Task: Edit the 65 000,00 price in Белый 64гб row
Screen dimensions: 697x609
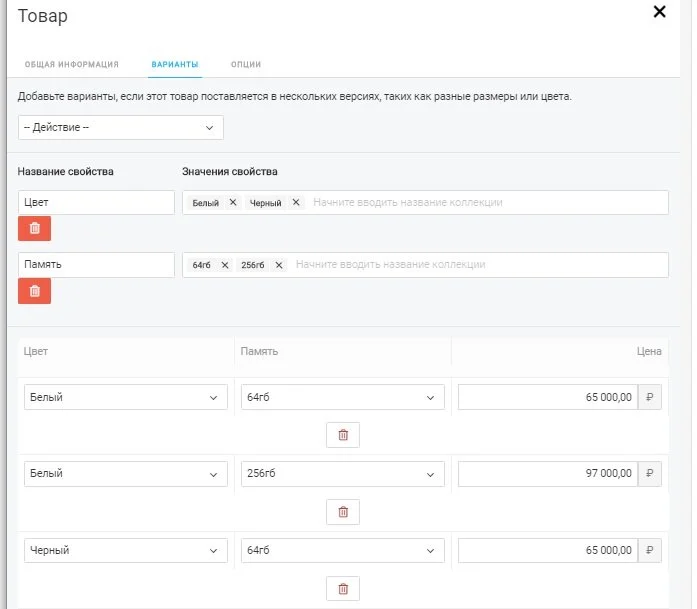Action: point(548,397)
